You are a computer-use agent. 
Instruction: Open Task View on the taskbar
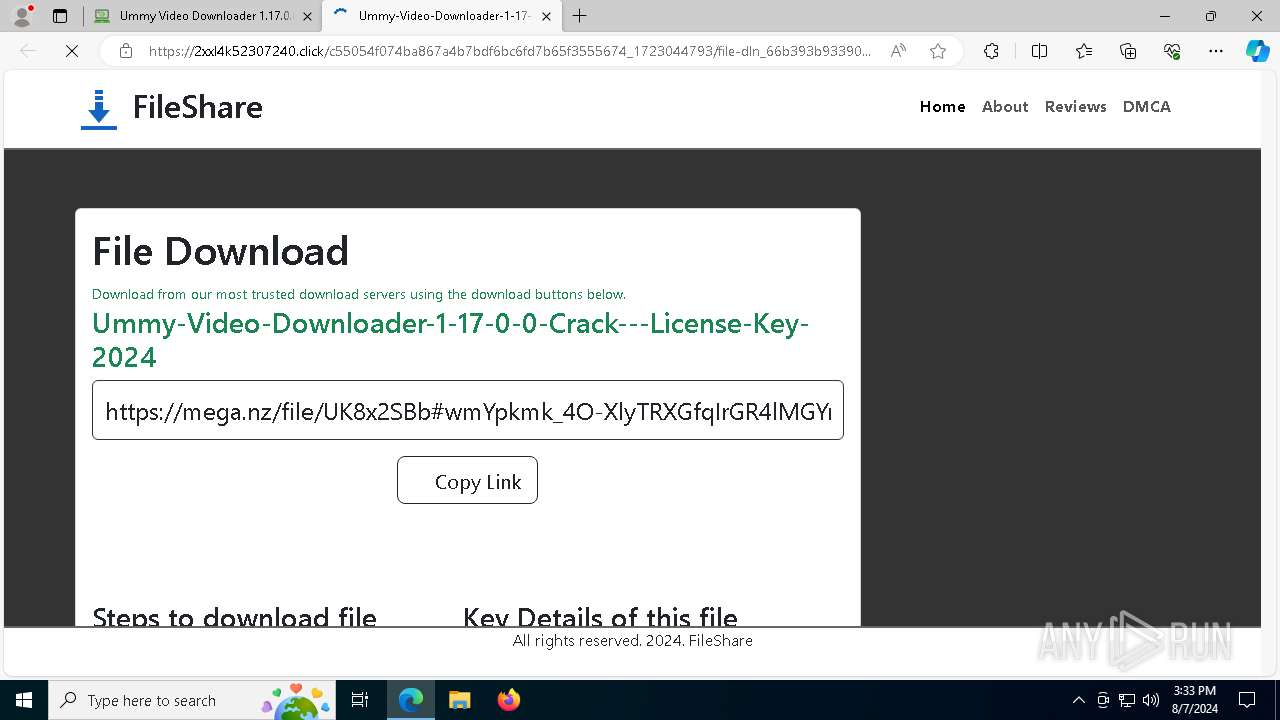[361, 700]
